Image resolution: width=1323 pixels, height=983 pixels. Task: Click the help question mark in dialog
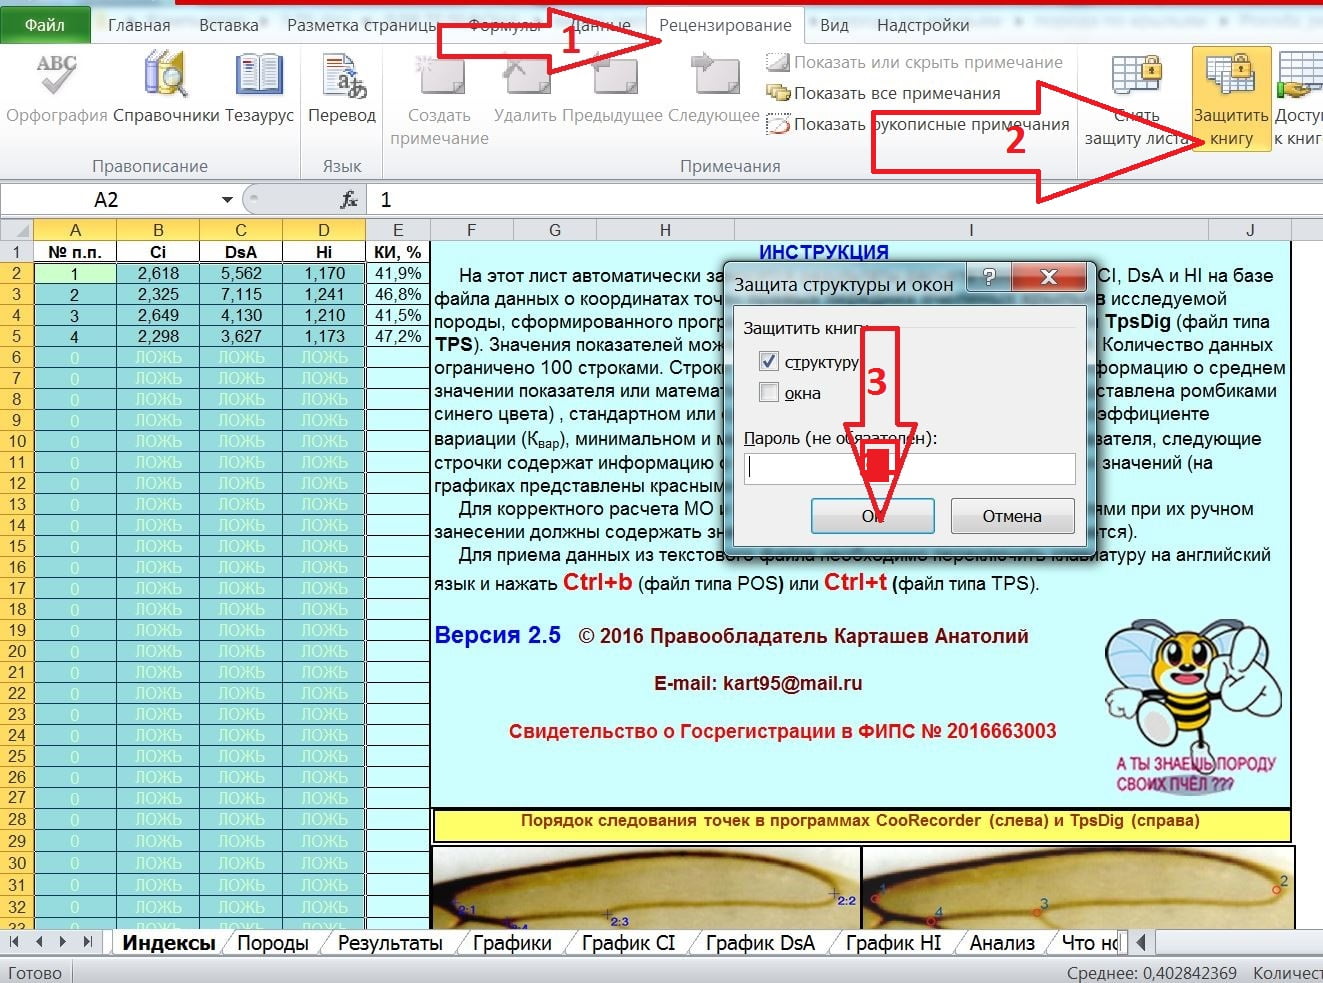click(988, 277)
